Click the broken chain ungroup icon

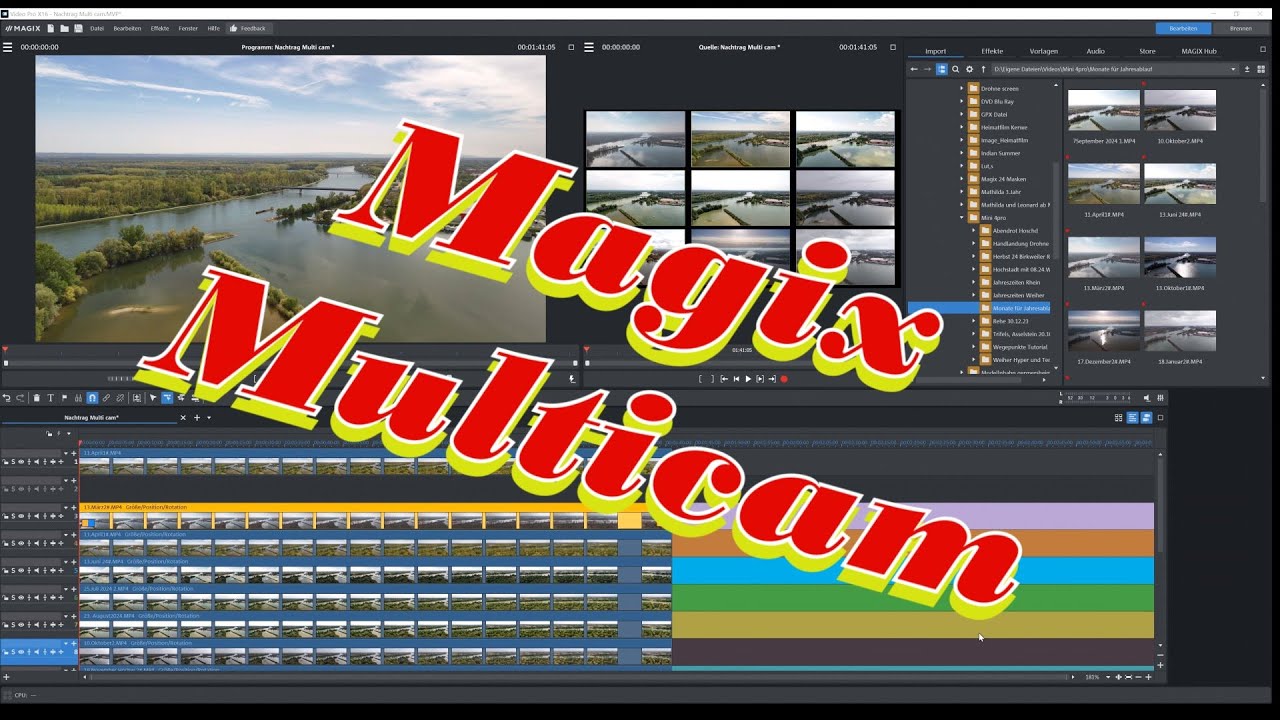[x=120, y=398]
